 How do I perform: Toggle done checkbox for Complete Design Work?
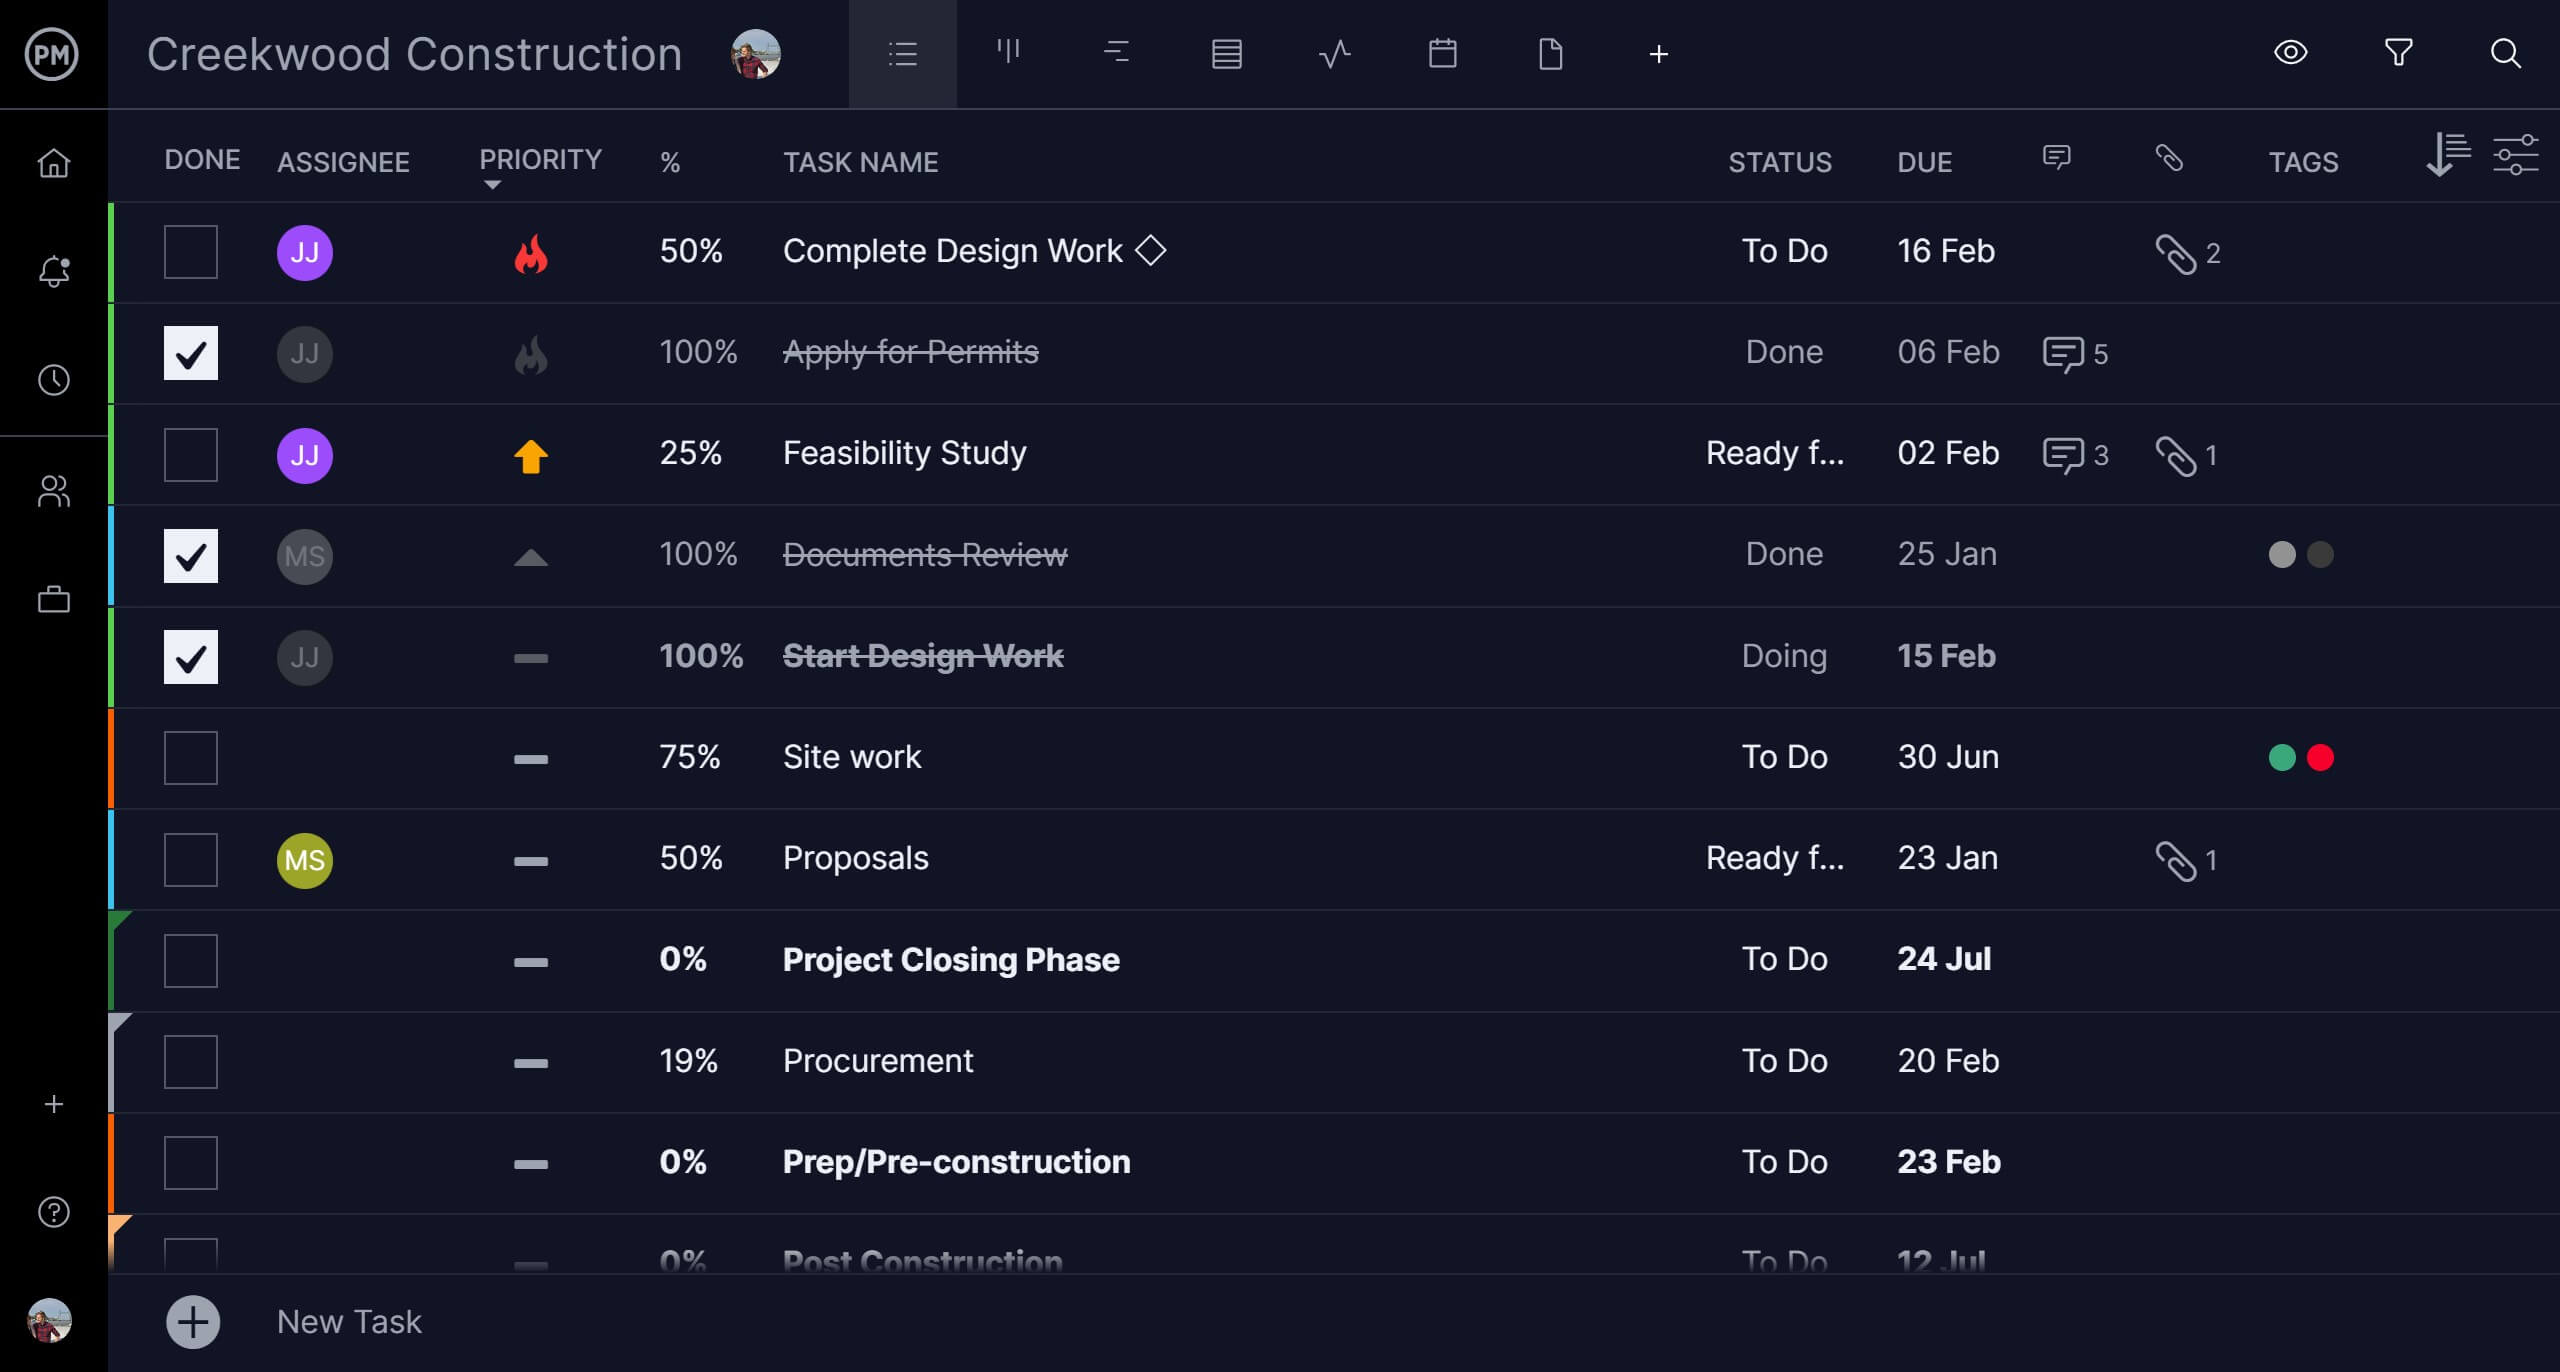click(x=190, y=249)
